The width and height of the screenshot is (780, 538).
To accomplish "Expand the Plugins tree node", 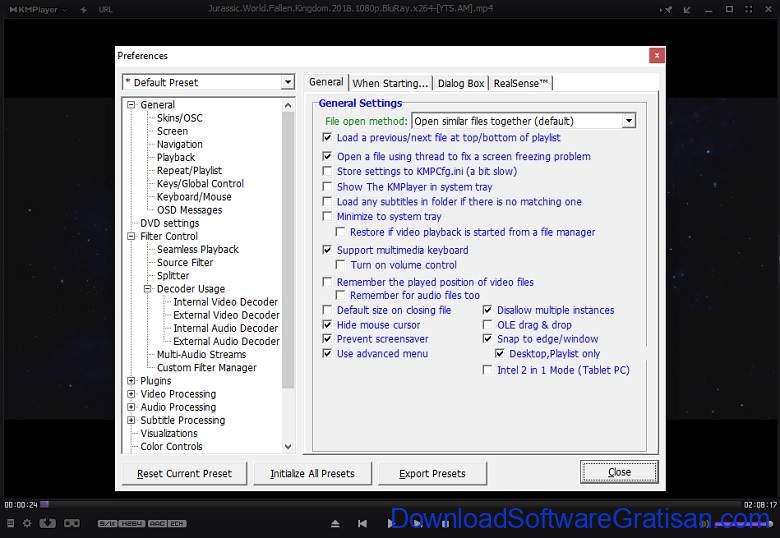I will point(131,381).
